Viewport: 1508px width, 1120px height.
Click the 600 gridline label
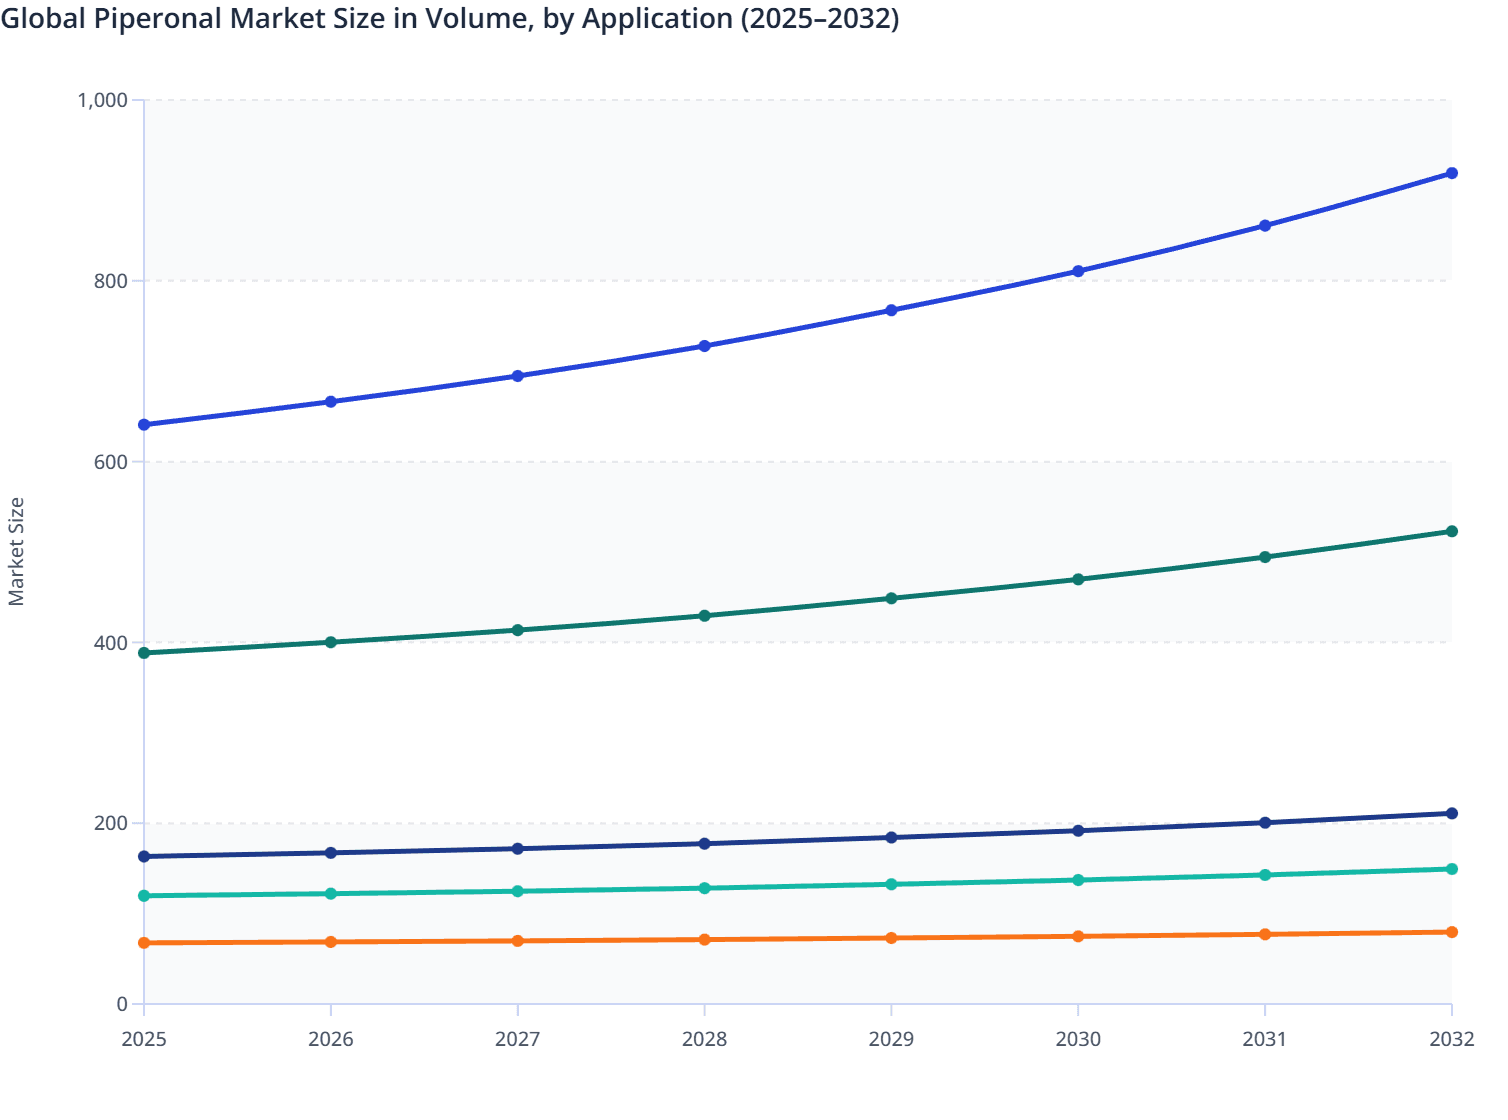tap(112, 460)
